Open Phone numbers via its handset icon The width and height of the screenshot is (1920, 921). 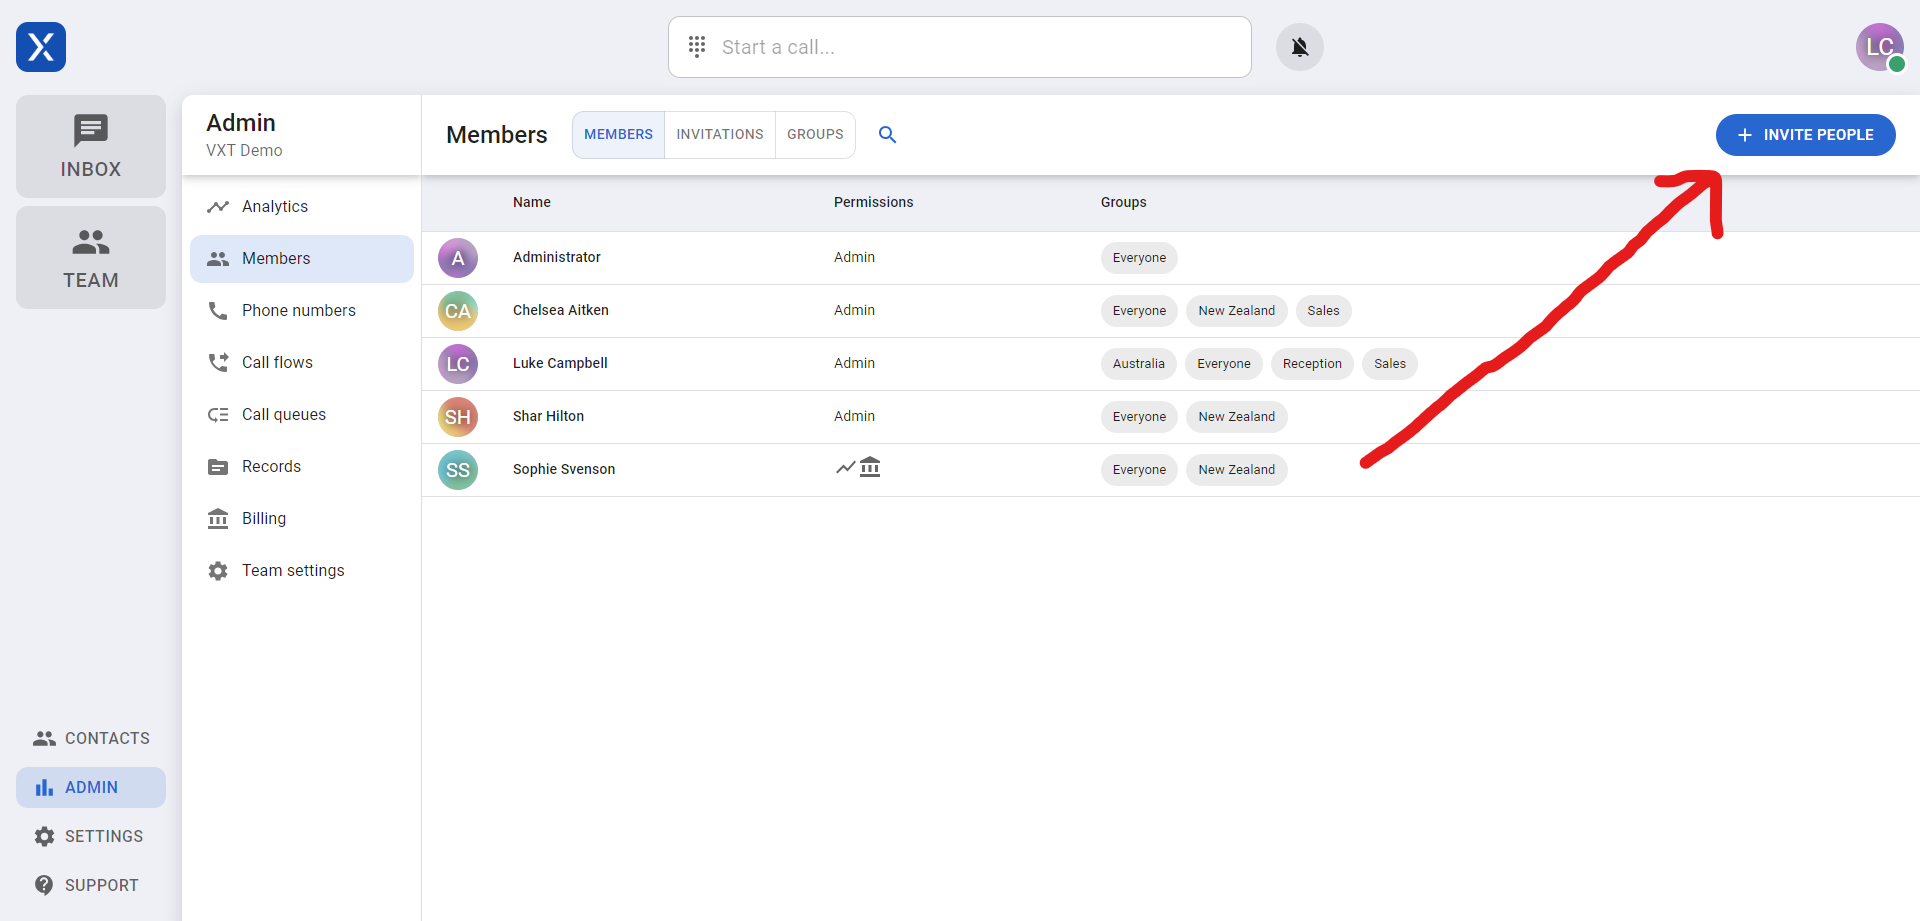coord(218,310)
